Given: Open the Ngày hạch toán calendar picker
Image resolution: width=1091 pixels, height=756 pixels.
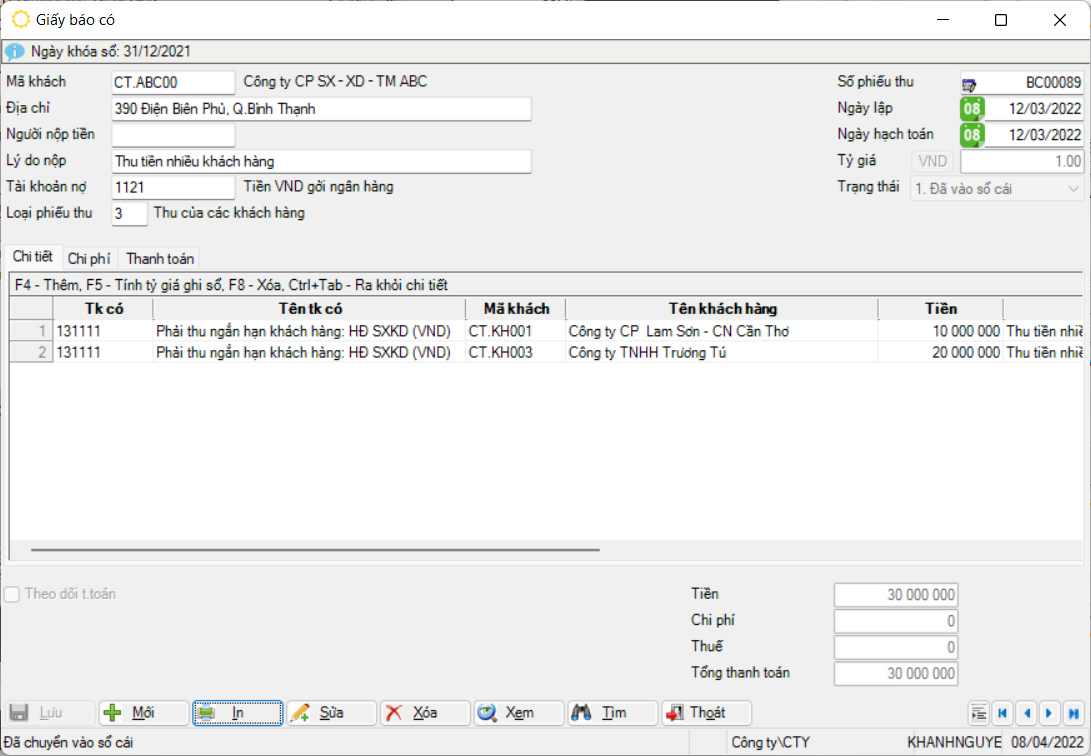Looking at the screenshot, I should pos(972,135).
